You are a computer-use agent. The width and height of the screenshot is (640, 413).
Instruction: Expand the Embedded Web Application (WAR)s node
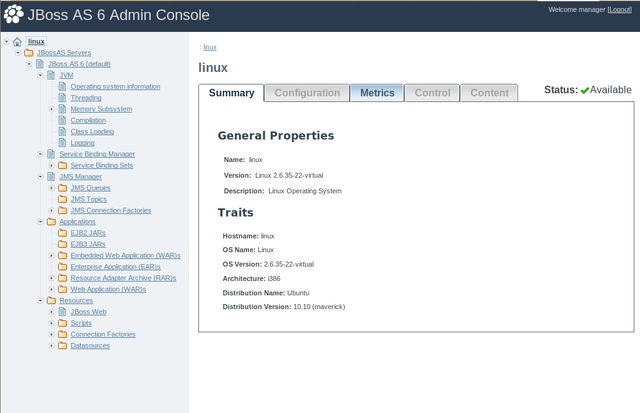(x=51, y=255)
